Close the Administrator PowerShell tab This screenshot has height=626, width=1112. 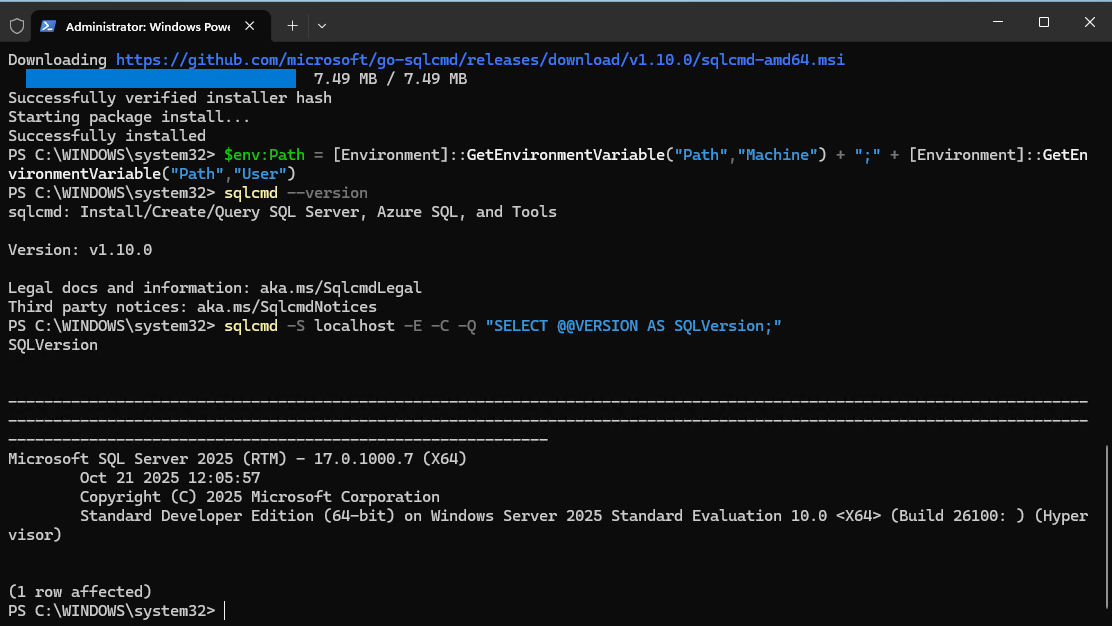click(250, 26)
